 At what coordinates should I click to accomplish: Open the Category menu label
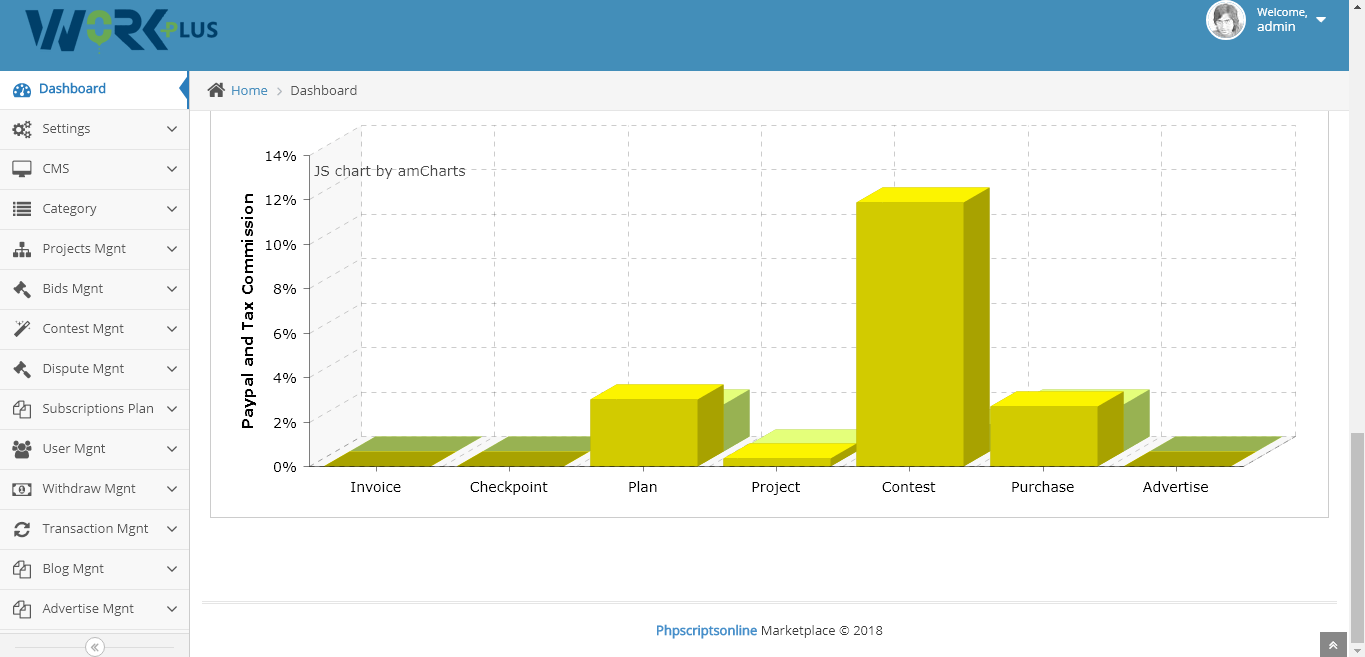pos(69,209)
